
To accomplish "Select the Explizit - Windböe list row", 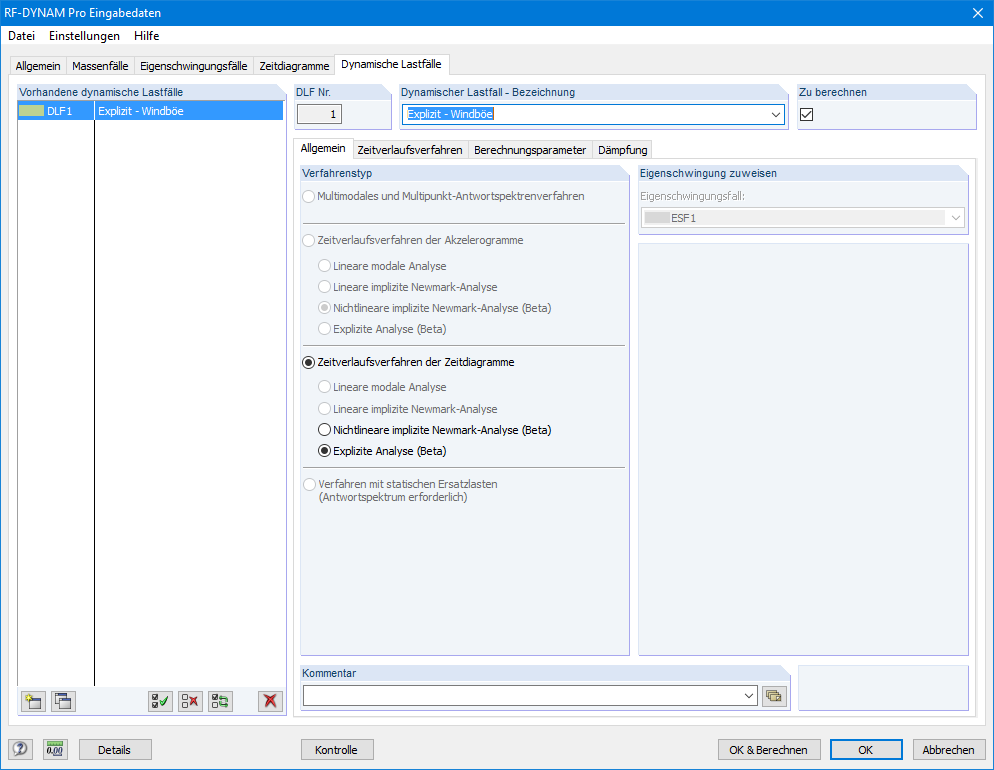I will (150, 111).
